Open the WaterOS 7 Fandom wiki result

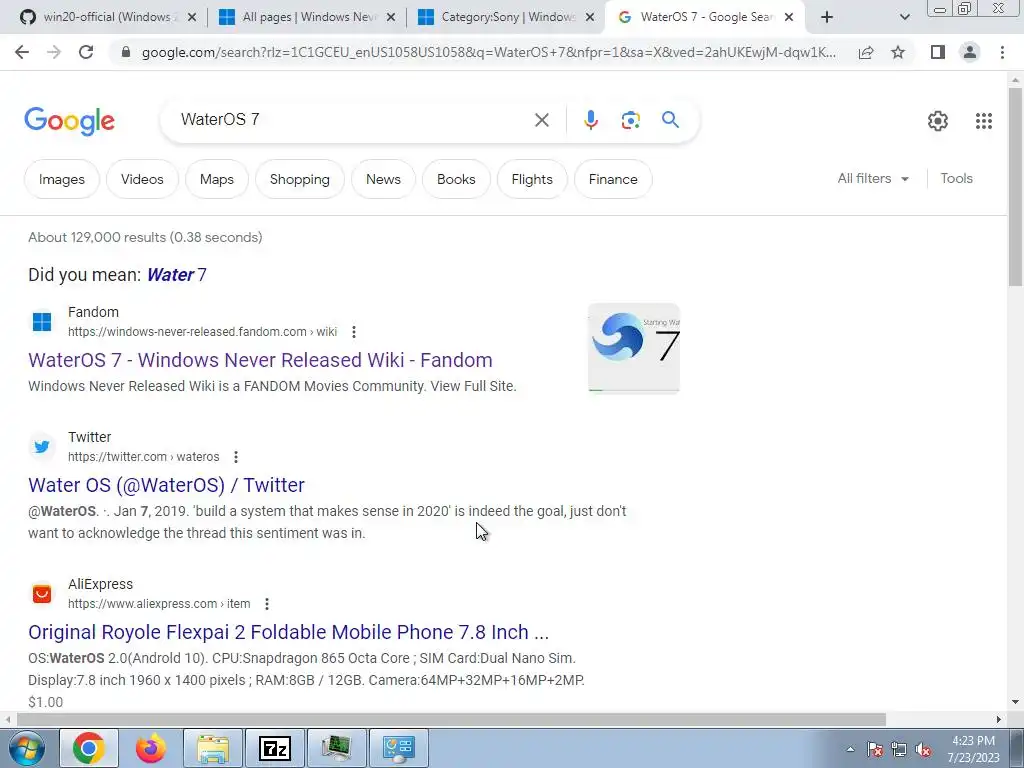coord(260,360)
